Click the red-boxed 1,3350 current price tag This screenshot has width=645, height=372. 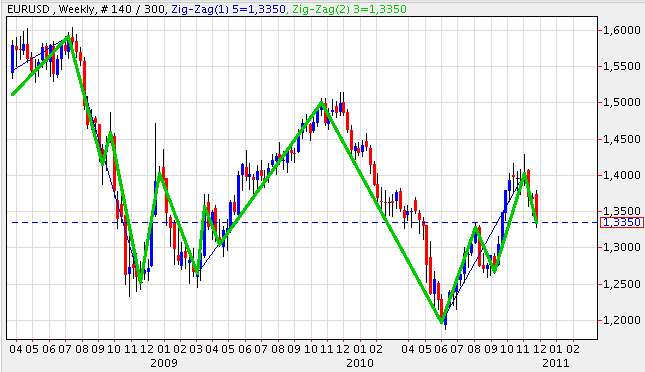tap(622, 222)
